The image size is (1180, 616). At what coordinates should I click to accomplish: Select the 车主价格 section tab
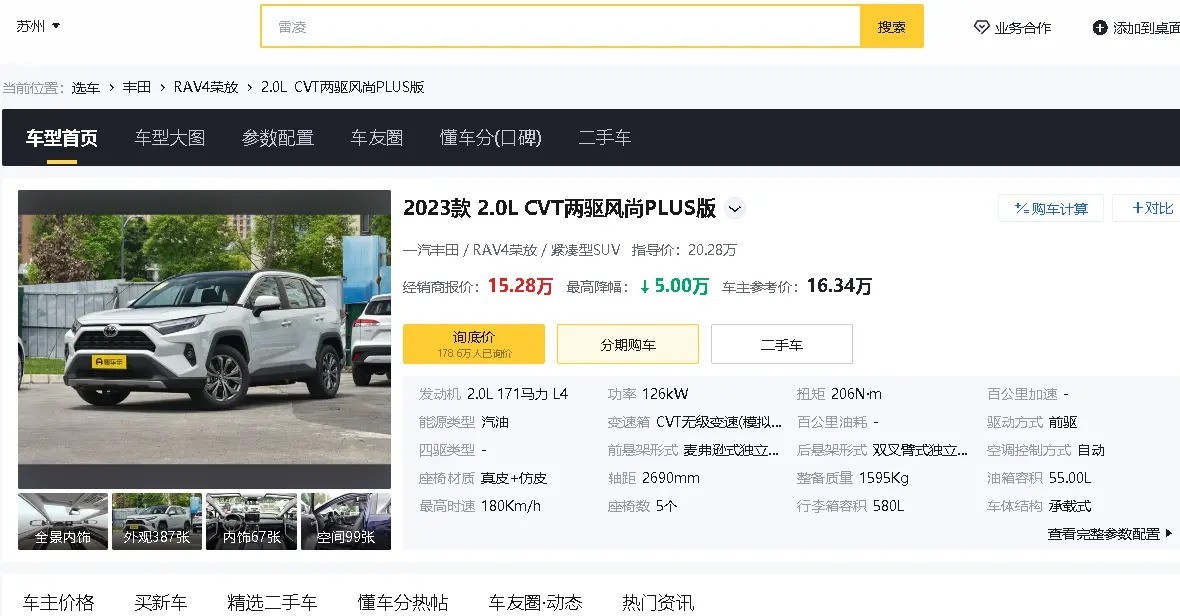(x=58, y=602)
